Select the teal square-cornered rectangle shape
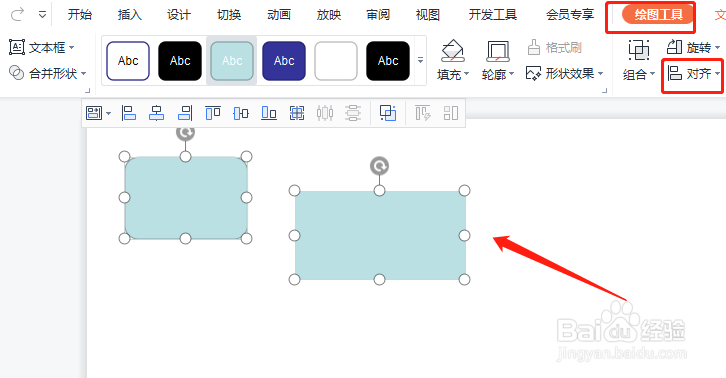726x378 pixels. 380,235
